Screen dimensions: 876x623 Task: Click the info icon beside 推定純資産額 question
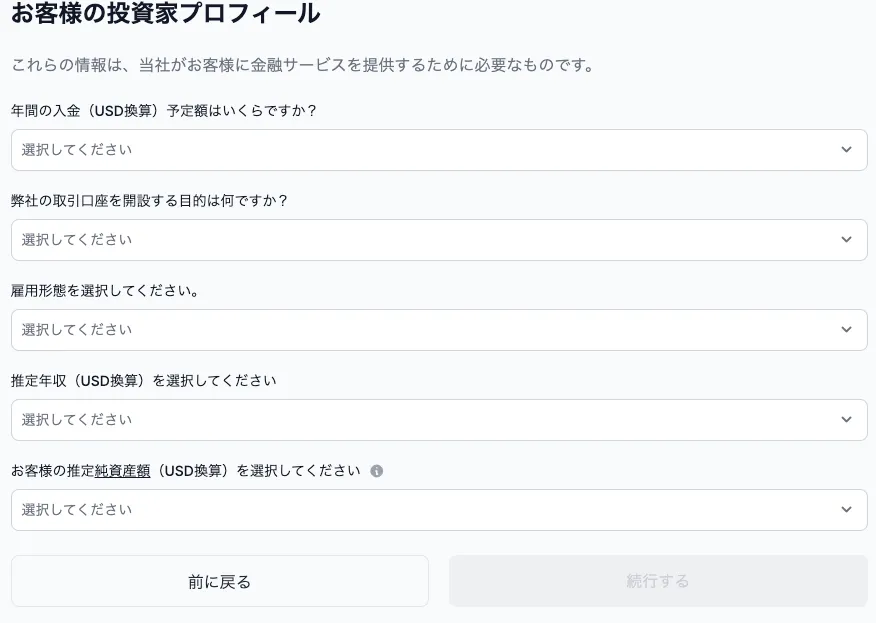point(375,470)
